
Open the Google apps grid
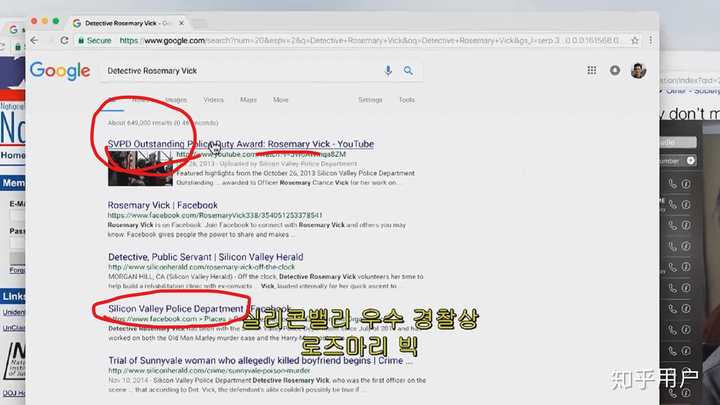point(591,70)
